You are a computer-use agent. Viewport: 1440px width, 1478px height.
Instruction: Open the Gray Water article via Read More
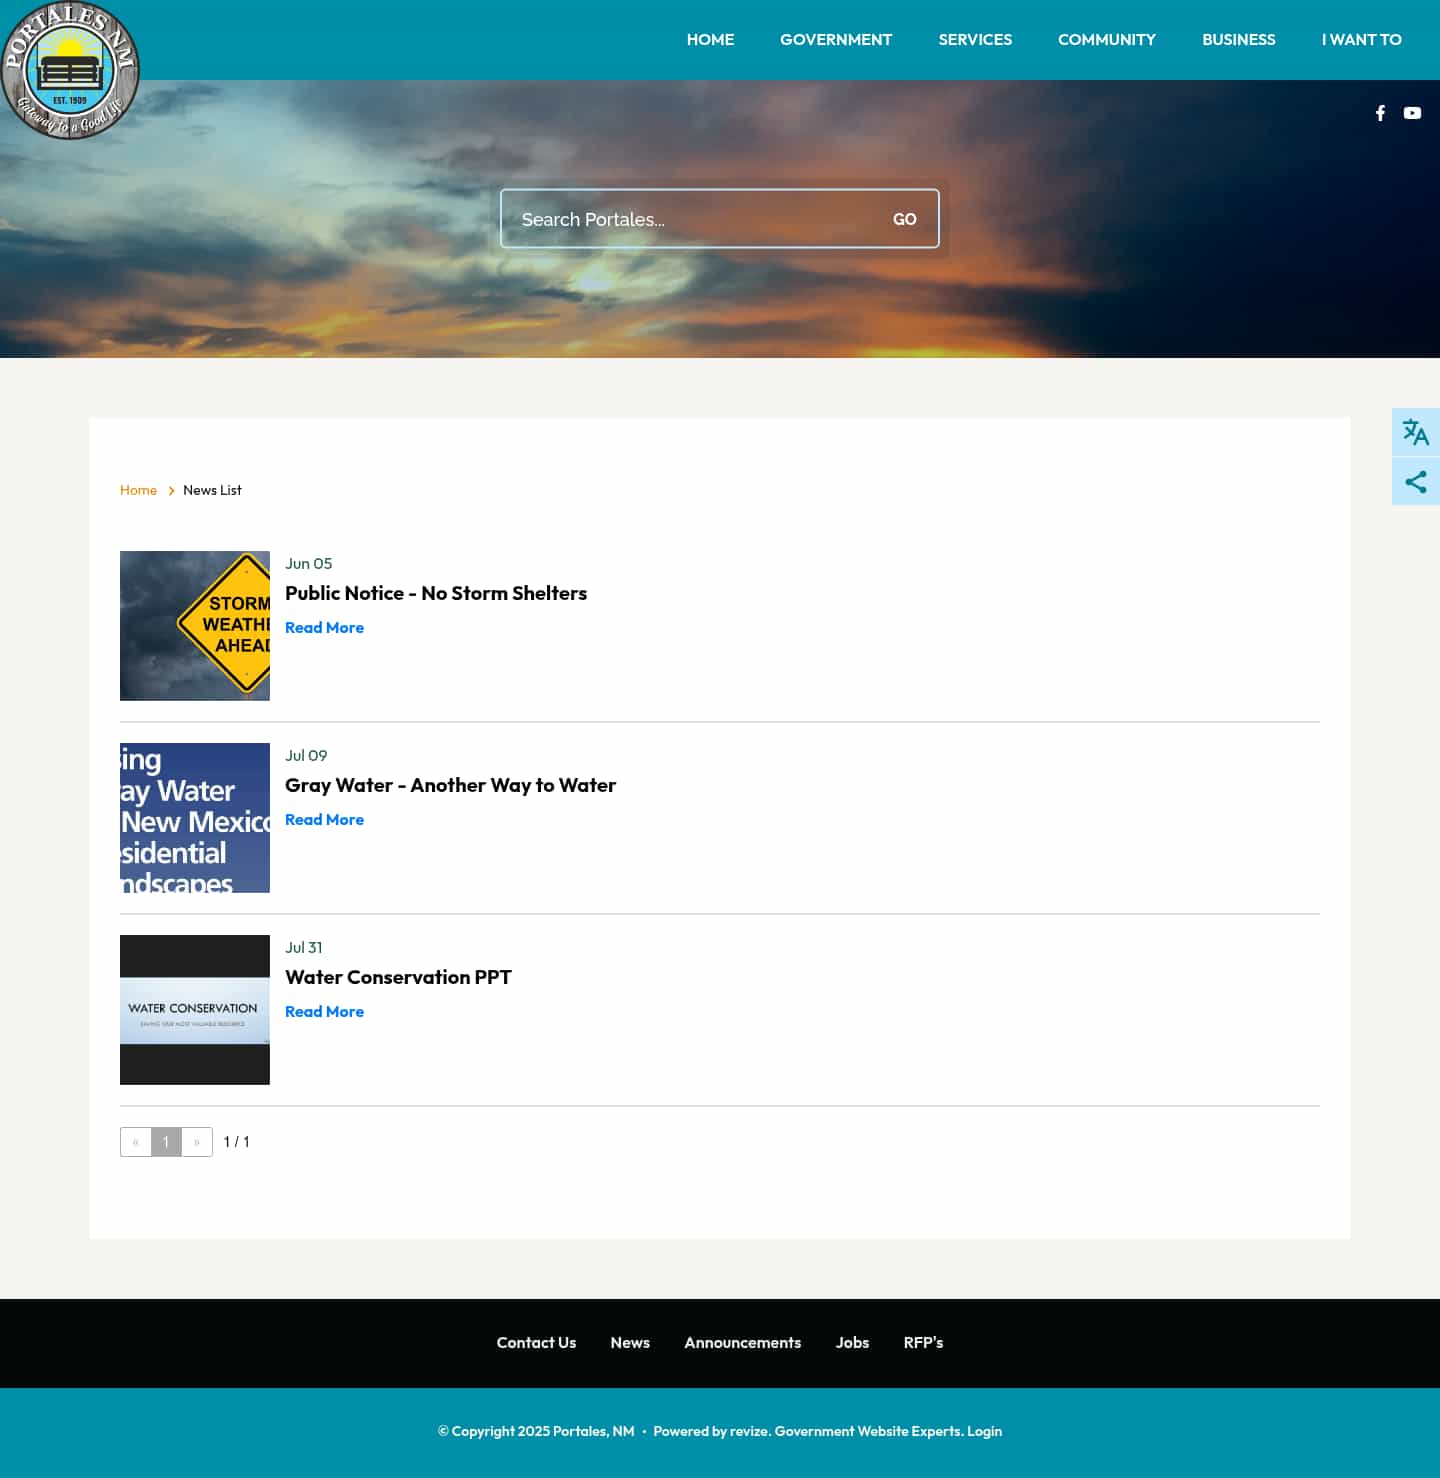[324, 819]
